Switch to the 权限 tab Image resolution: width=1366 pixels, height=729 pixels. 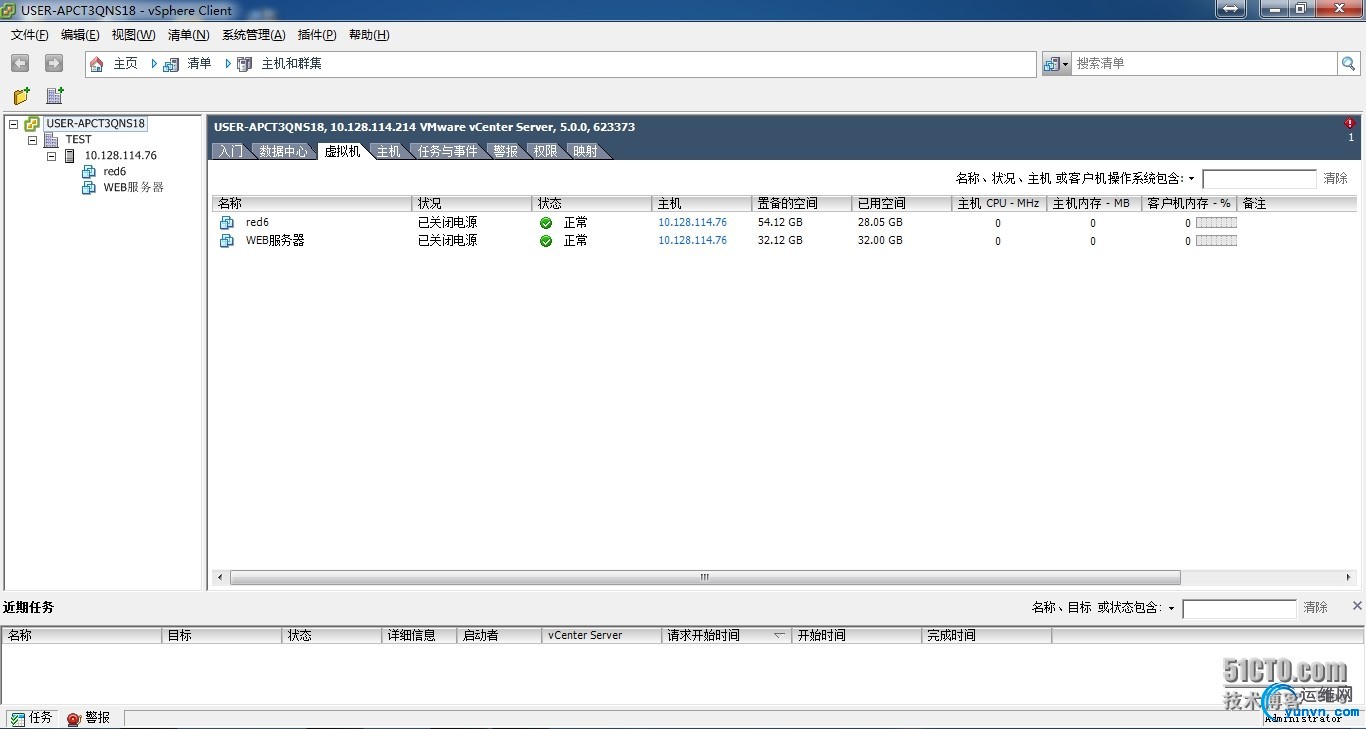(545, 152)
